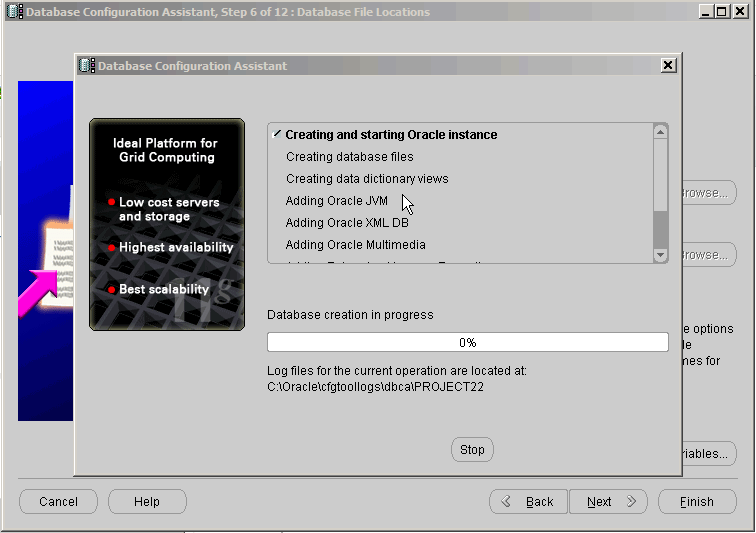Select 'Adding Oracle Multimedia' step
756x533 pixels.
(355, 245)
